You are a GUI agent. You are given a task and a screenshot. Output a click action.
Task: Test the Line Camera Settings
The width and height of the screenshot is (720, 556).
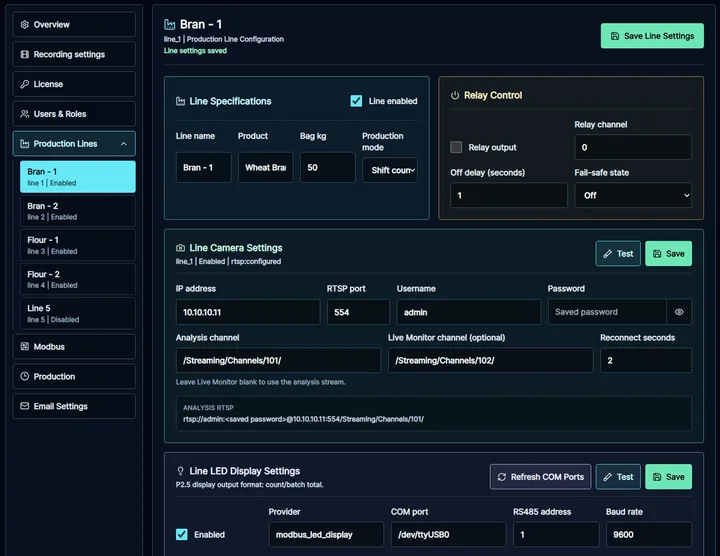tap(618, 254)
